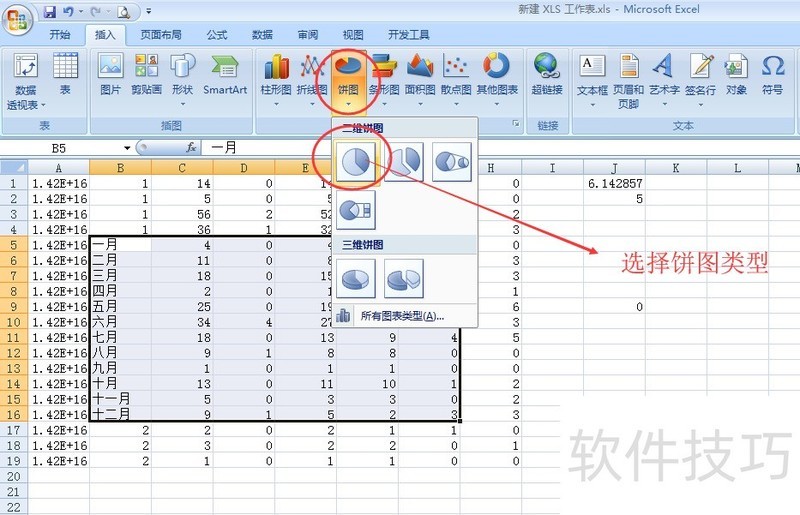This screenshot has width=800, height=515.
Task: Choose the pie of pie chart
Action: coord(452,162)
